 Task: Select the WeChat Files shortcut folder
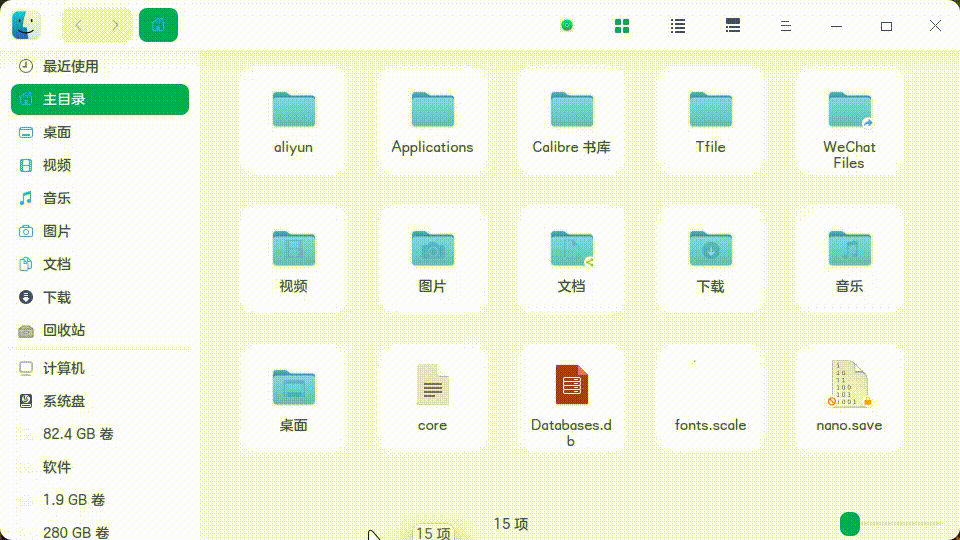coord(849,122)
